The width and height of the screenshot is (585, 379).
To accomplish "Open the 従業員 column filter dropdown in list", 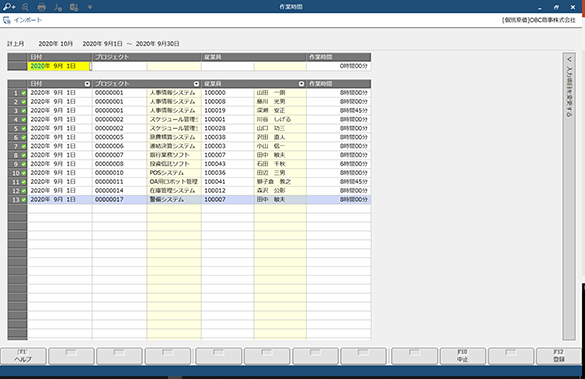I will click(301, 84).
